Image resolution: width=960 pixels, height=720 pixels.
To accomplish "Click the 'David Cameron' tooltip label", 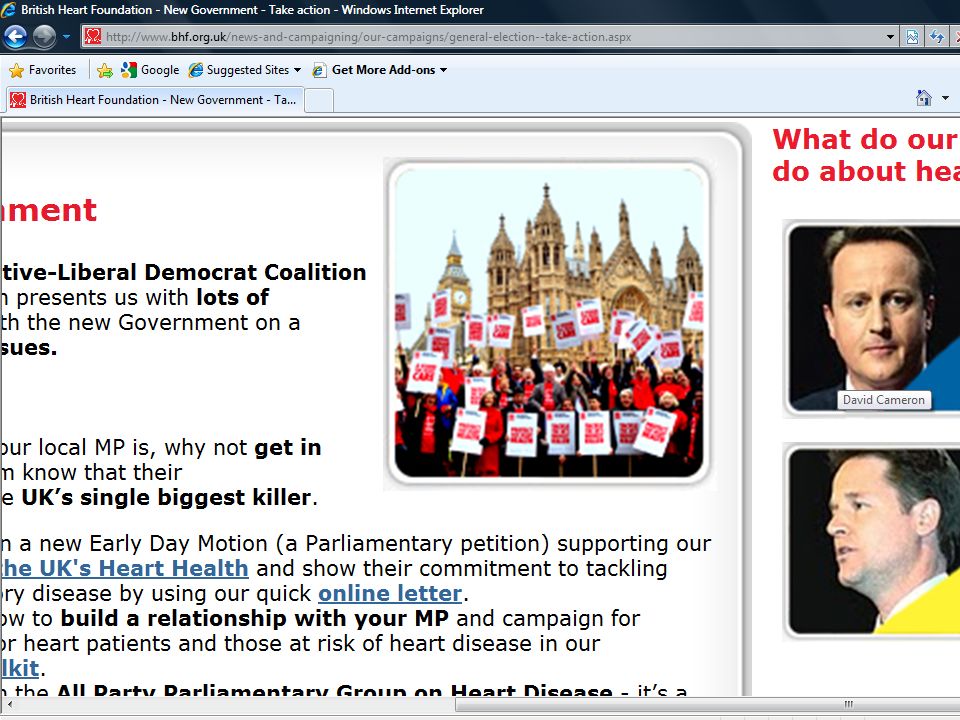I will 884,400.
